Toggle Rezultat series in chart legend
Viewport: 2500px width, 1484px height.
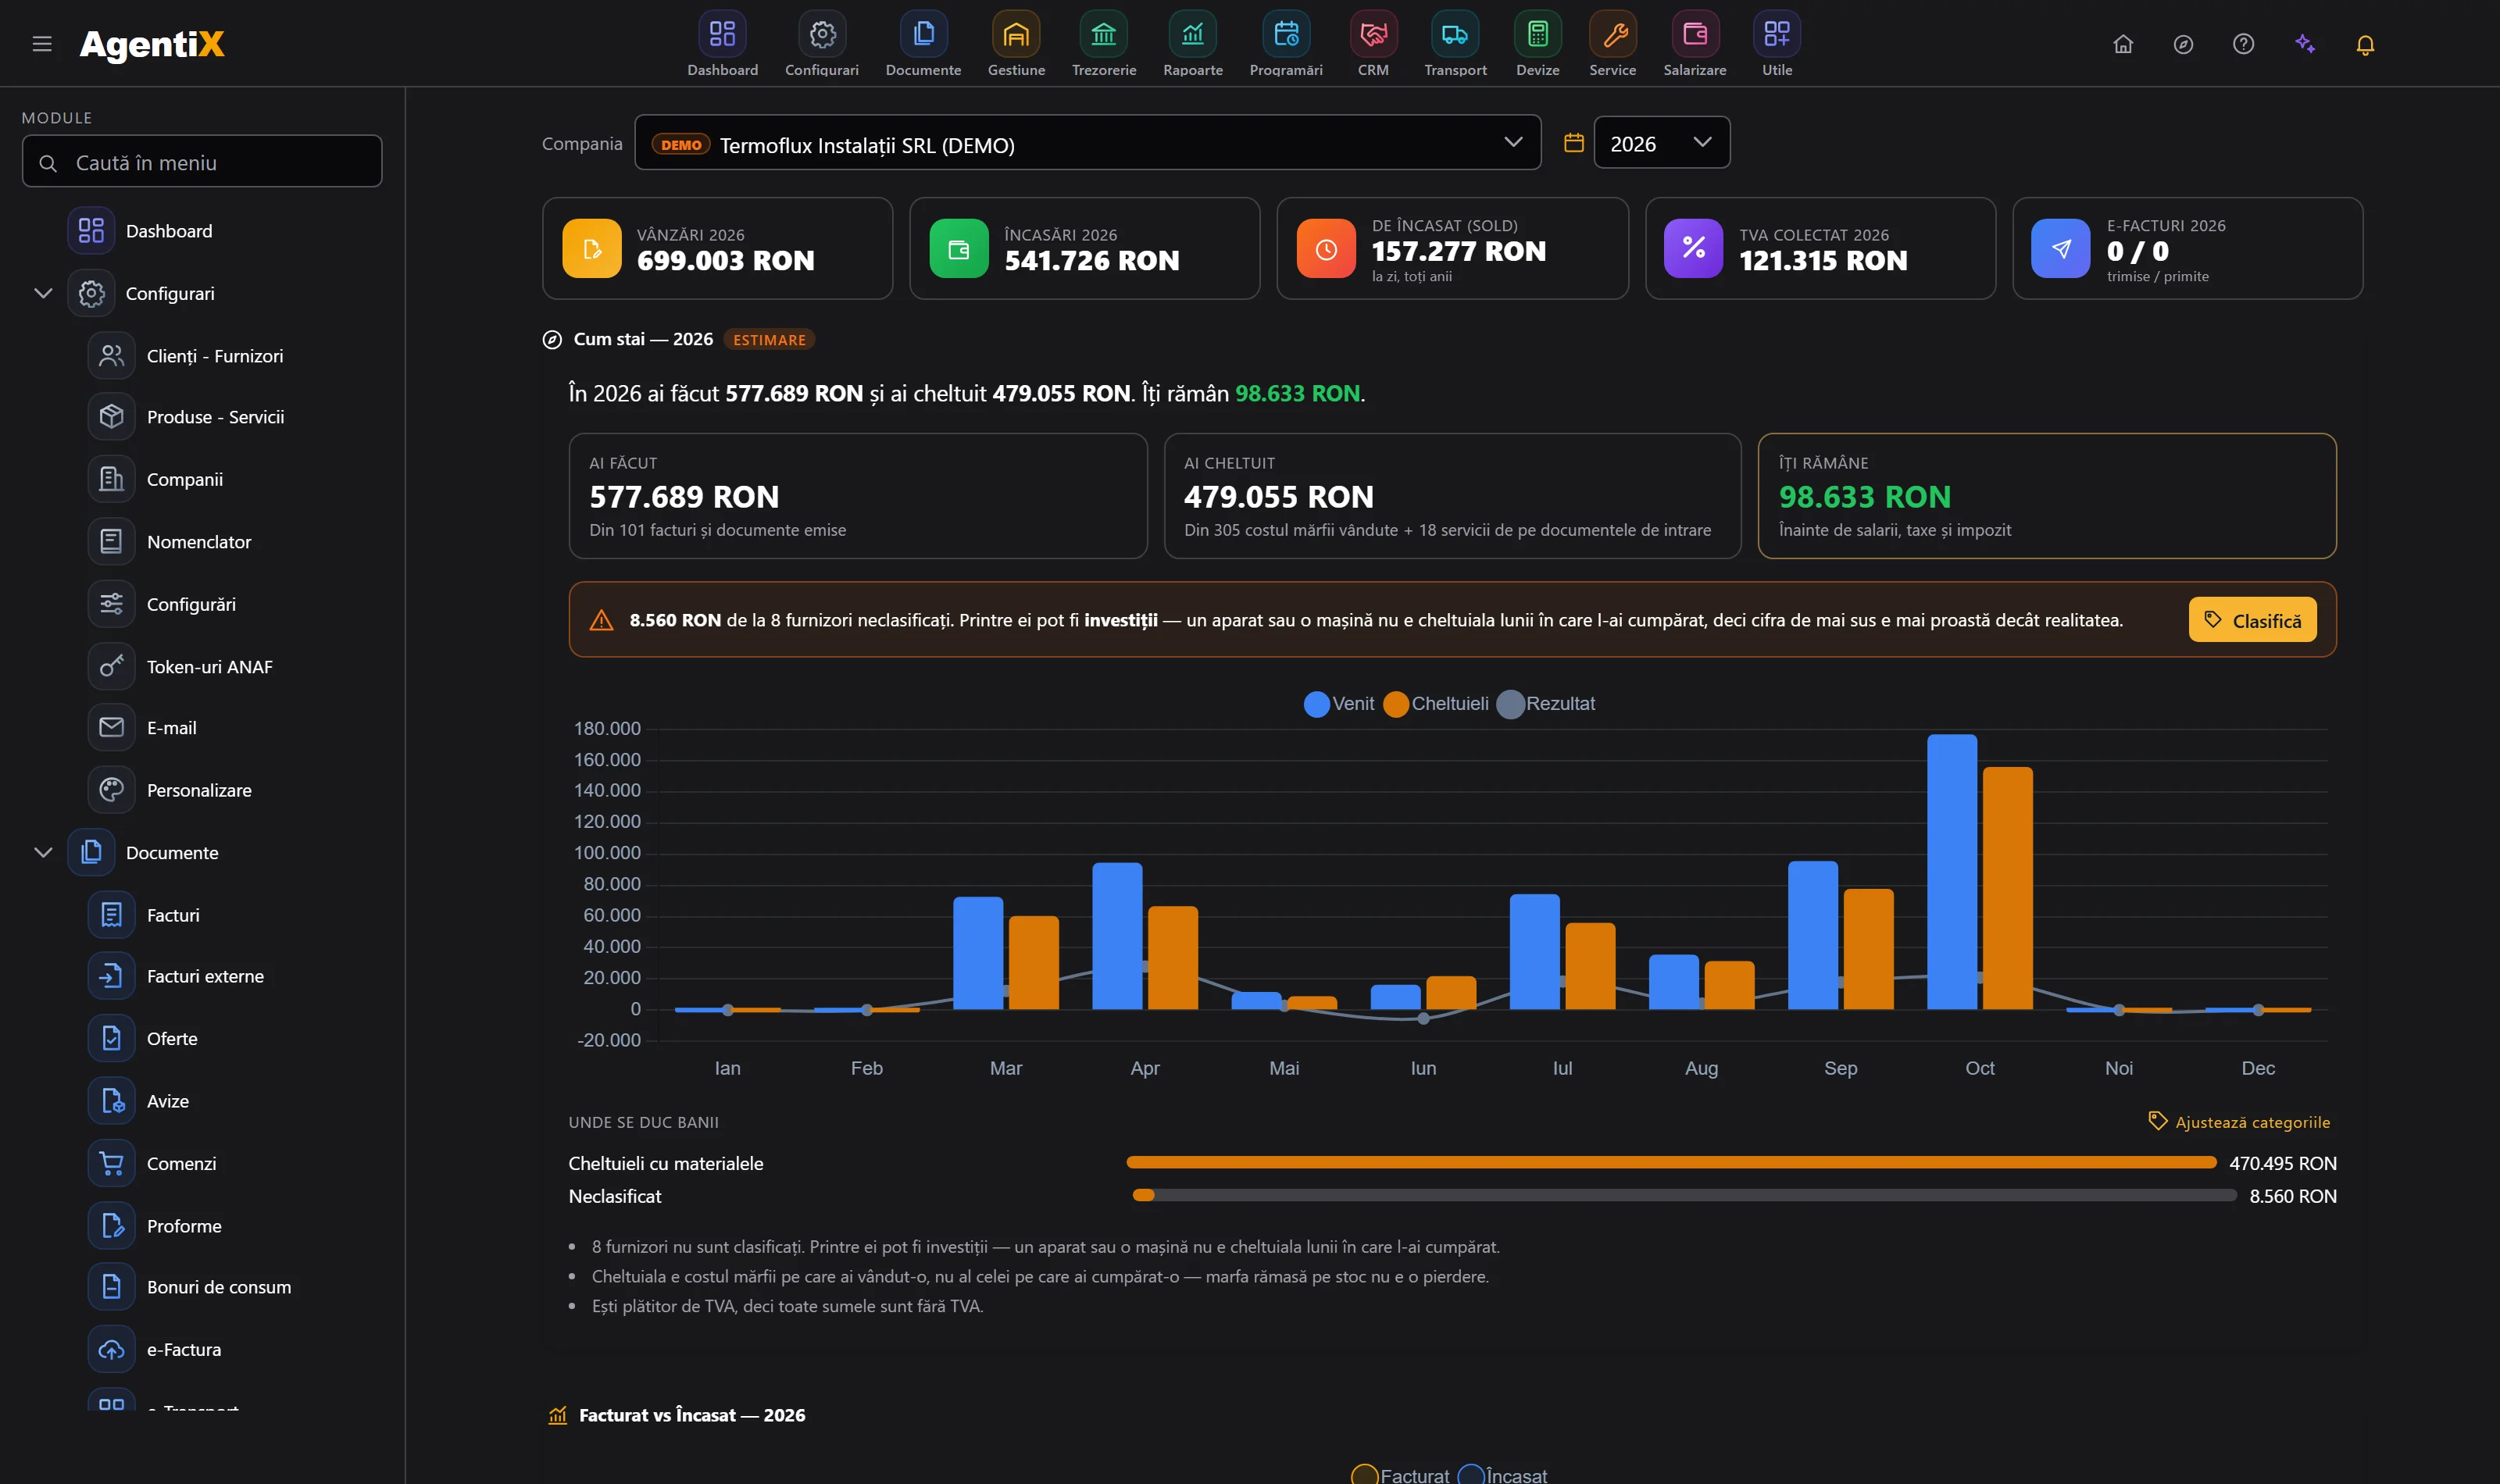pyautogui.click(x=1546, y=704)
